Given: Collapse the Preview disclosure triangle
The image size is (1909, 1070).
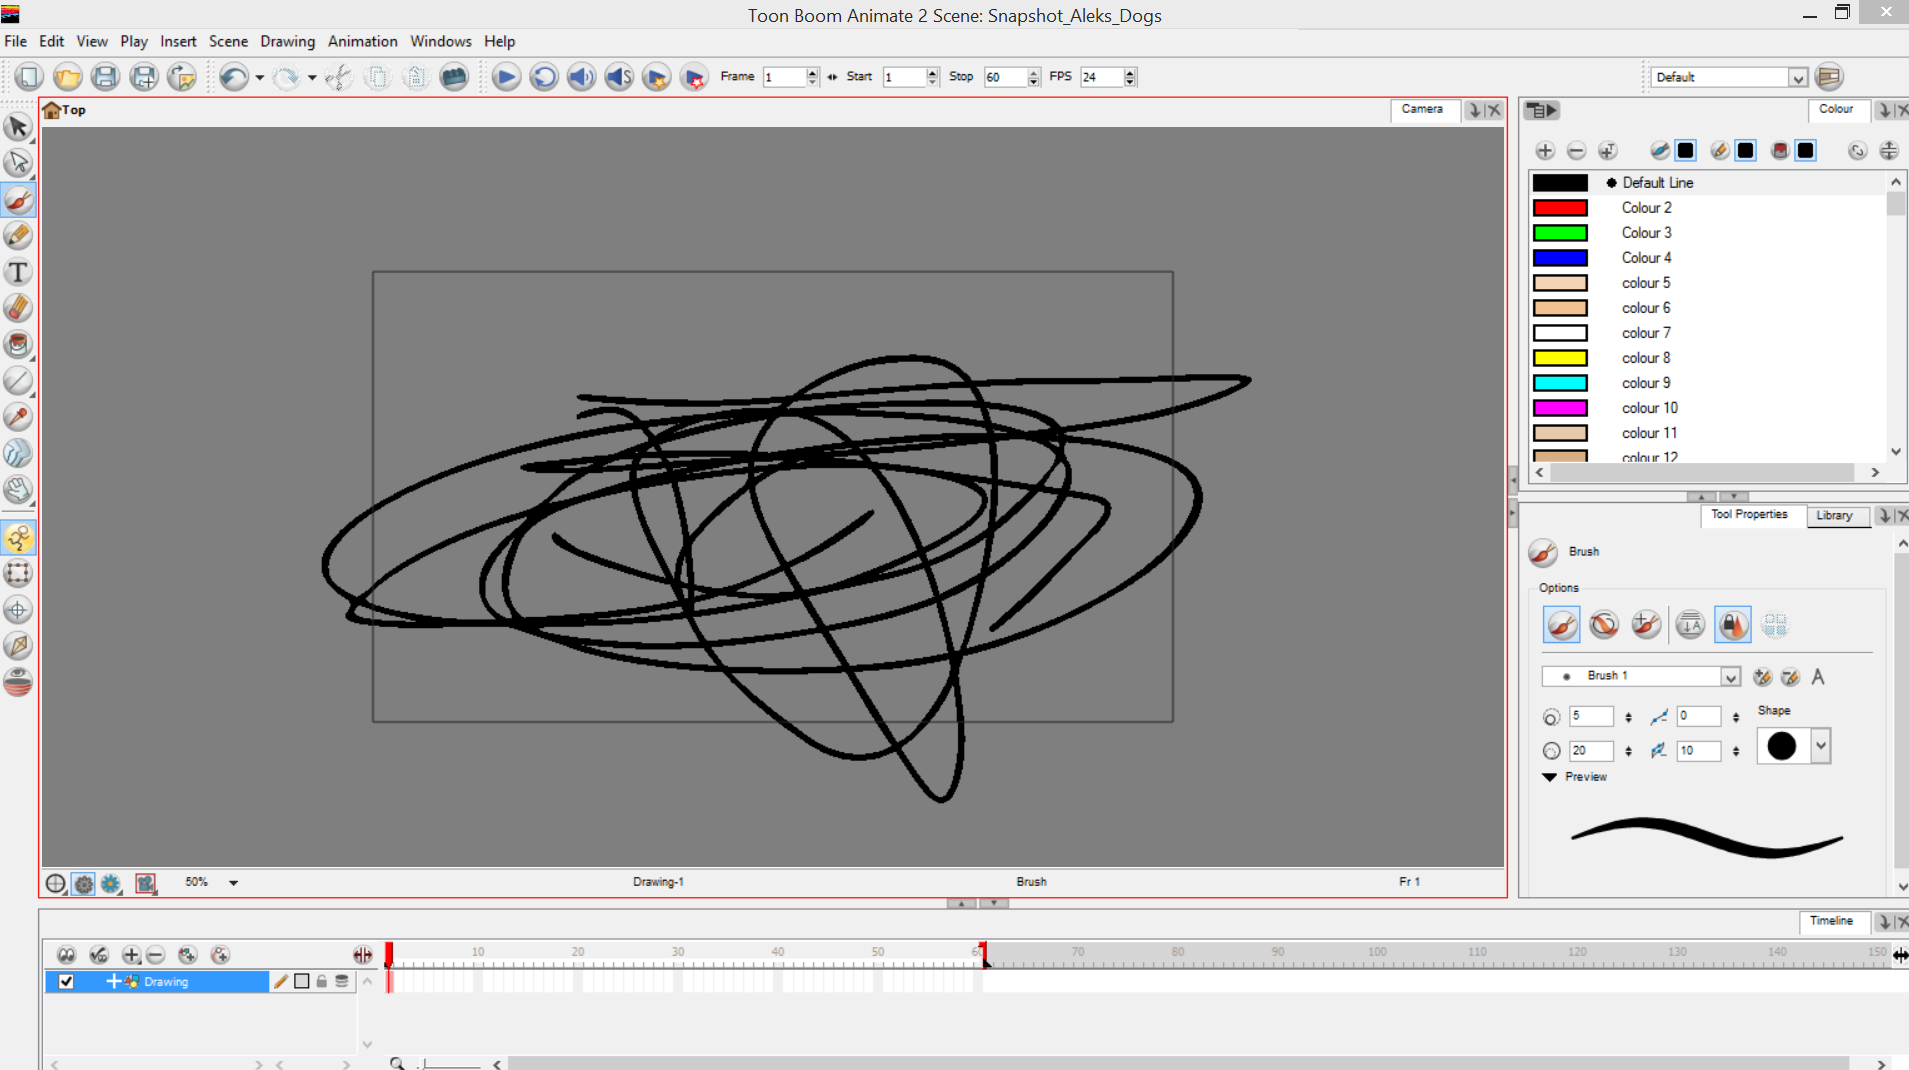Looking at the screenshot, I should 1549,777.
